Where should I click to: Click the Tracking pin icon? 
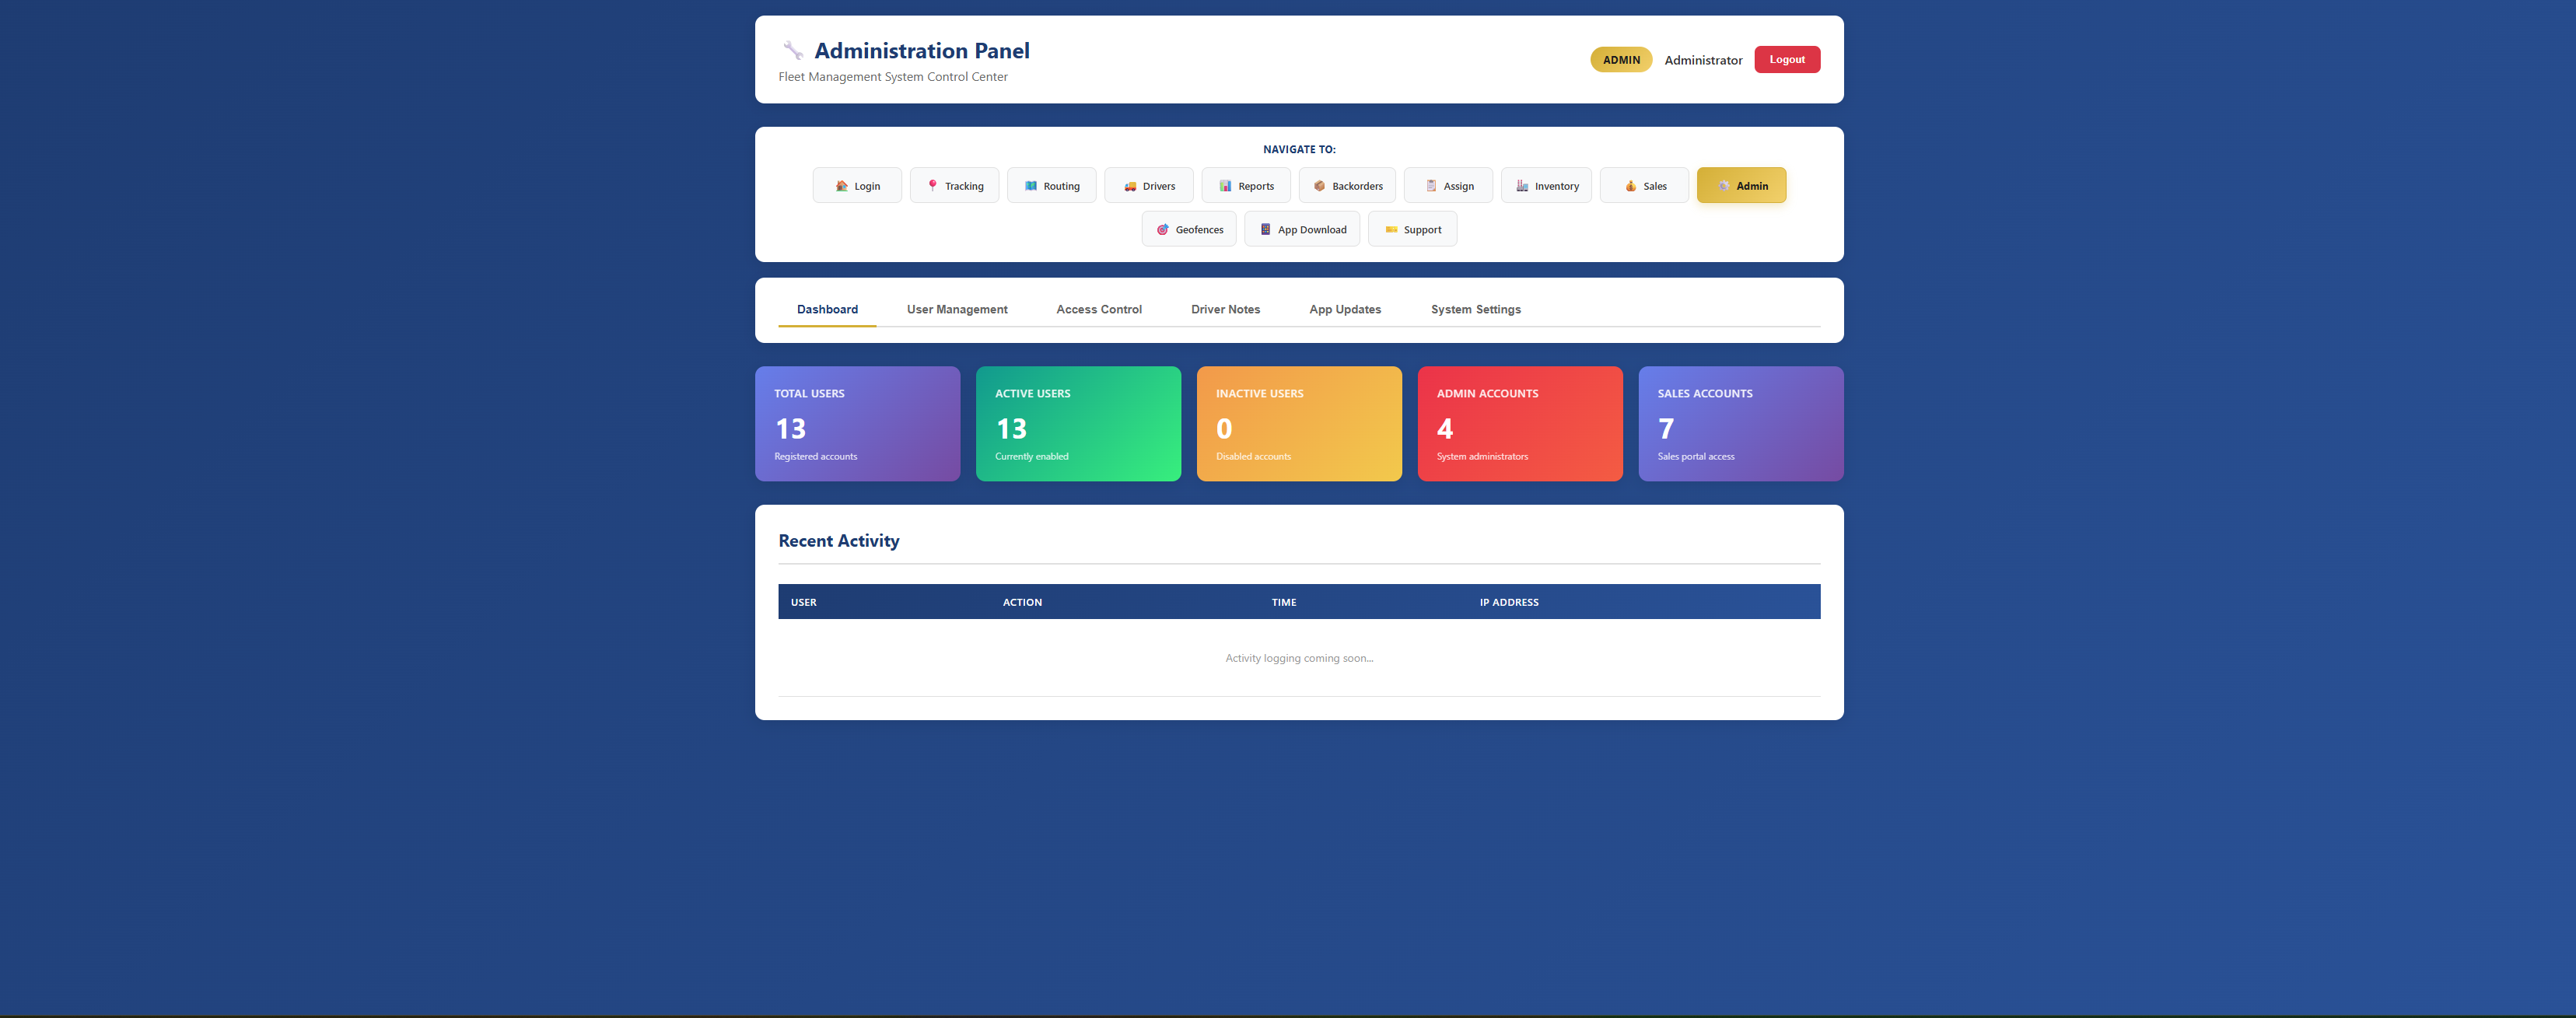click(x=932, y=185)
